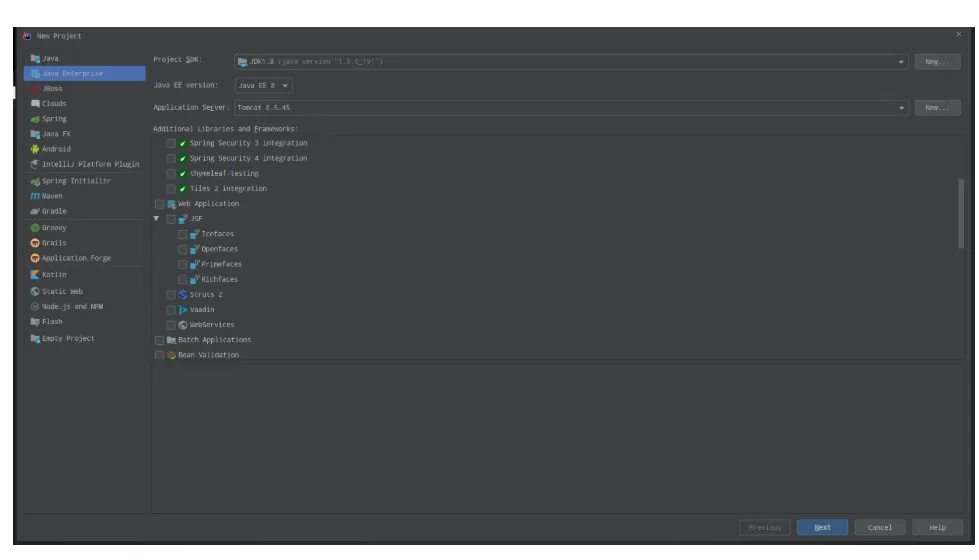Enable the Web Application checkbox
Image resolution: width=979 pixels, height=560 pixels.
point(159,204)
